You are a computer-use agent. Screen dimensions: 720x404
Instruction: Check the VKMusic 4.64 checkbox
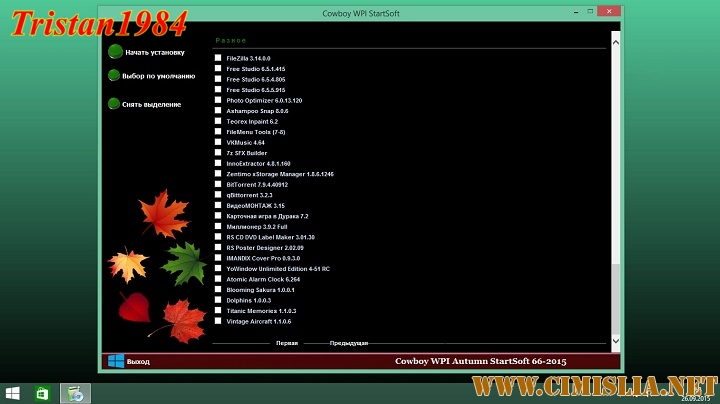coord(218,142)
